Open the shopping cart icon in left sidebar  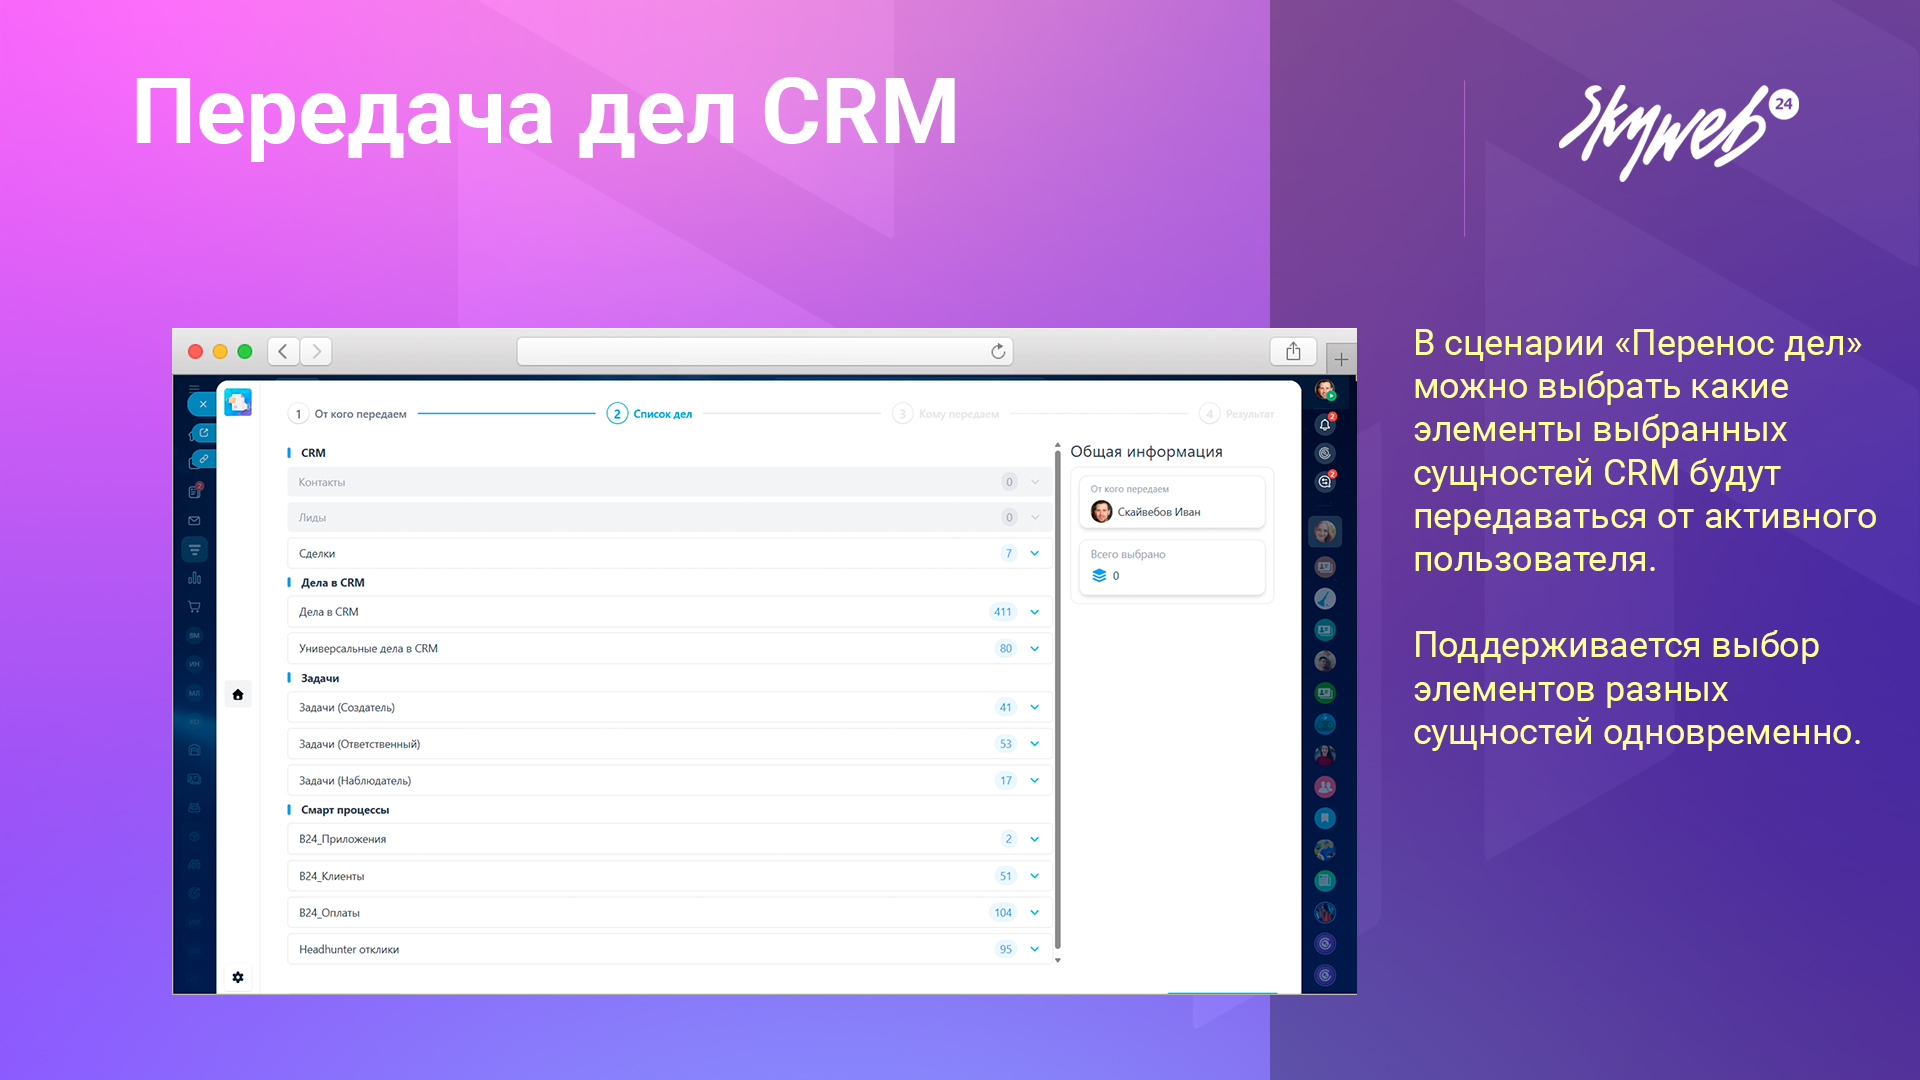tap(194, 607)
